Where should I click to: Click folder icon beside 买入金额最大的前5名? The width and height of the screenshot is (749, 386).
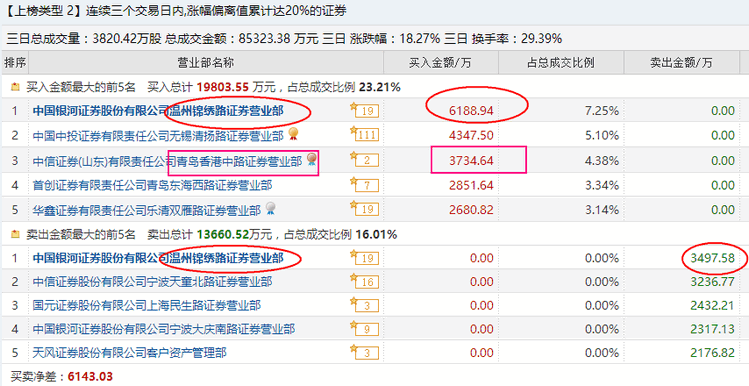pyautogui.click(x=15, y=87)
